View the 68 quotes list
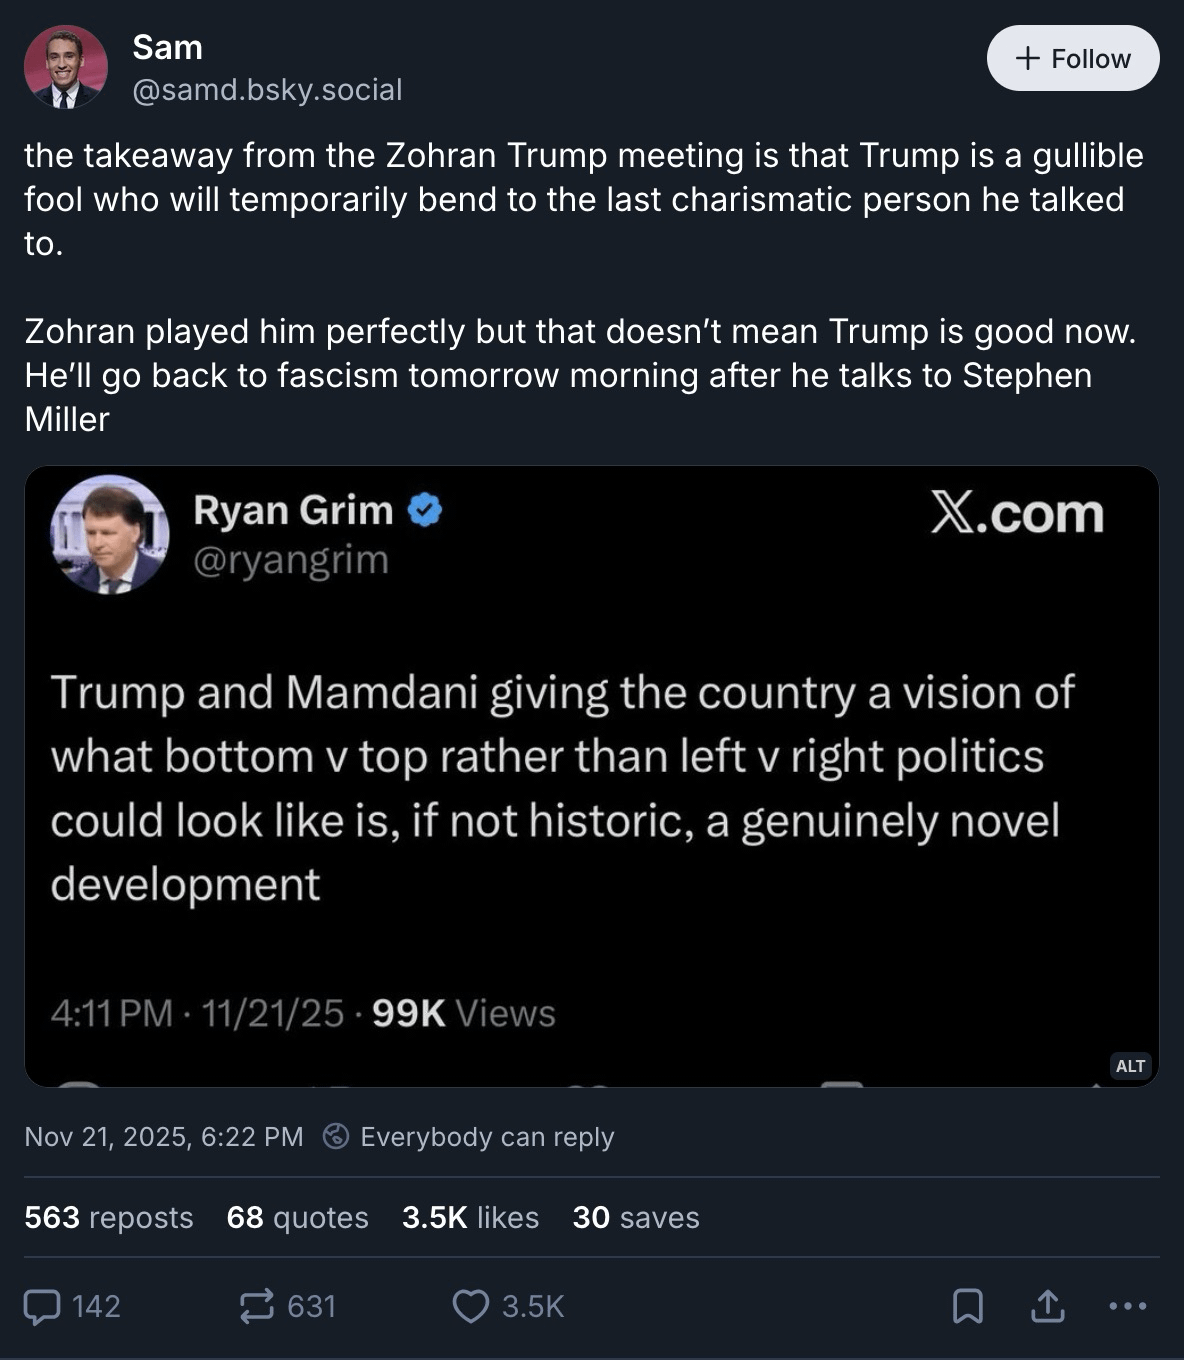The image size is (1184, 1360). click(x=297, y=1217)
